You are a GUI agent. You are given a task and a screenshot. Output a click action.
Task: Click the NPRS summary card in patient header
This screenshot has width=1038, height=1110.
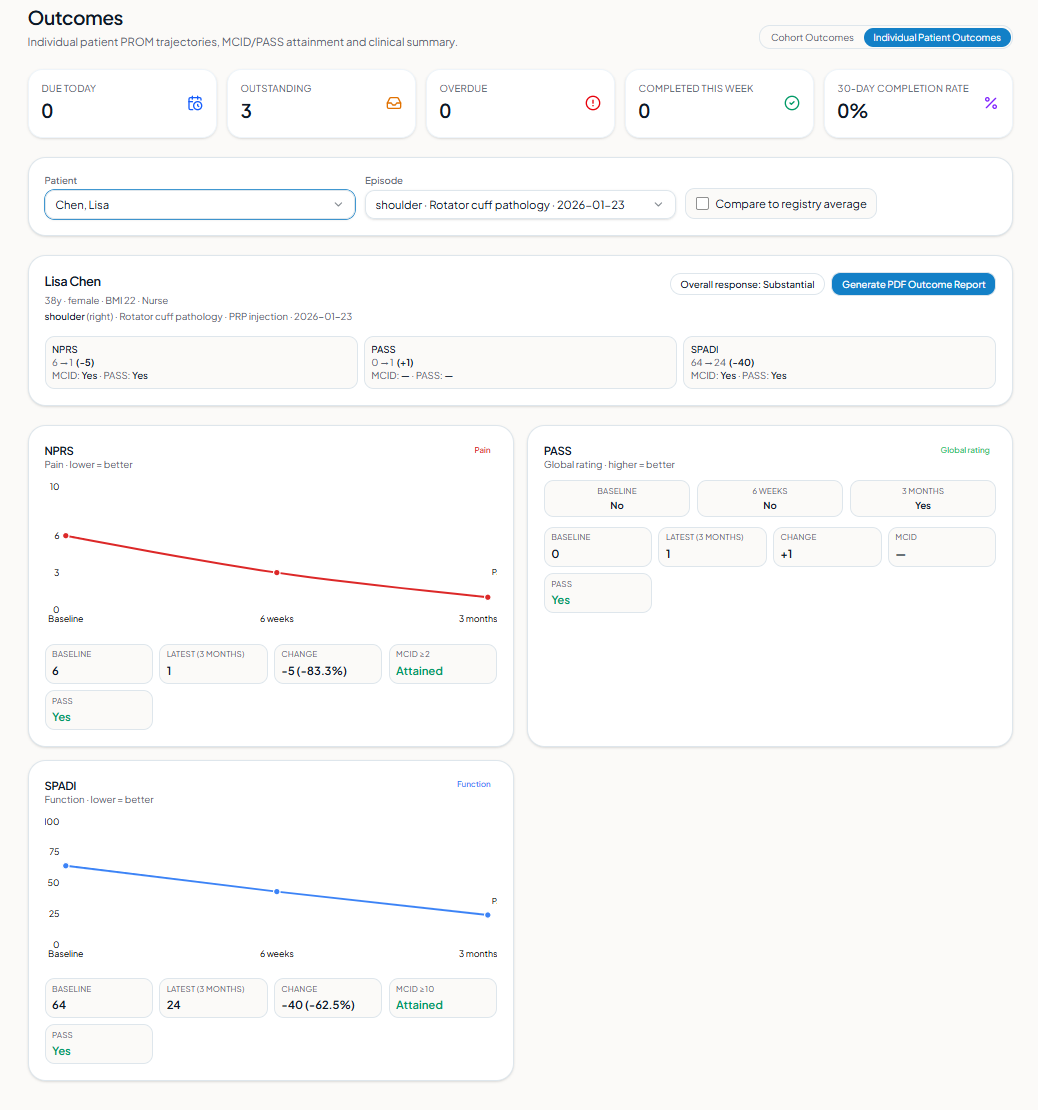pyautogui.click(x=201, y=362)
